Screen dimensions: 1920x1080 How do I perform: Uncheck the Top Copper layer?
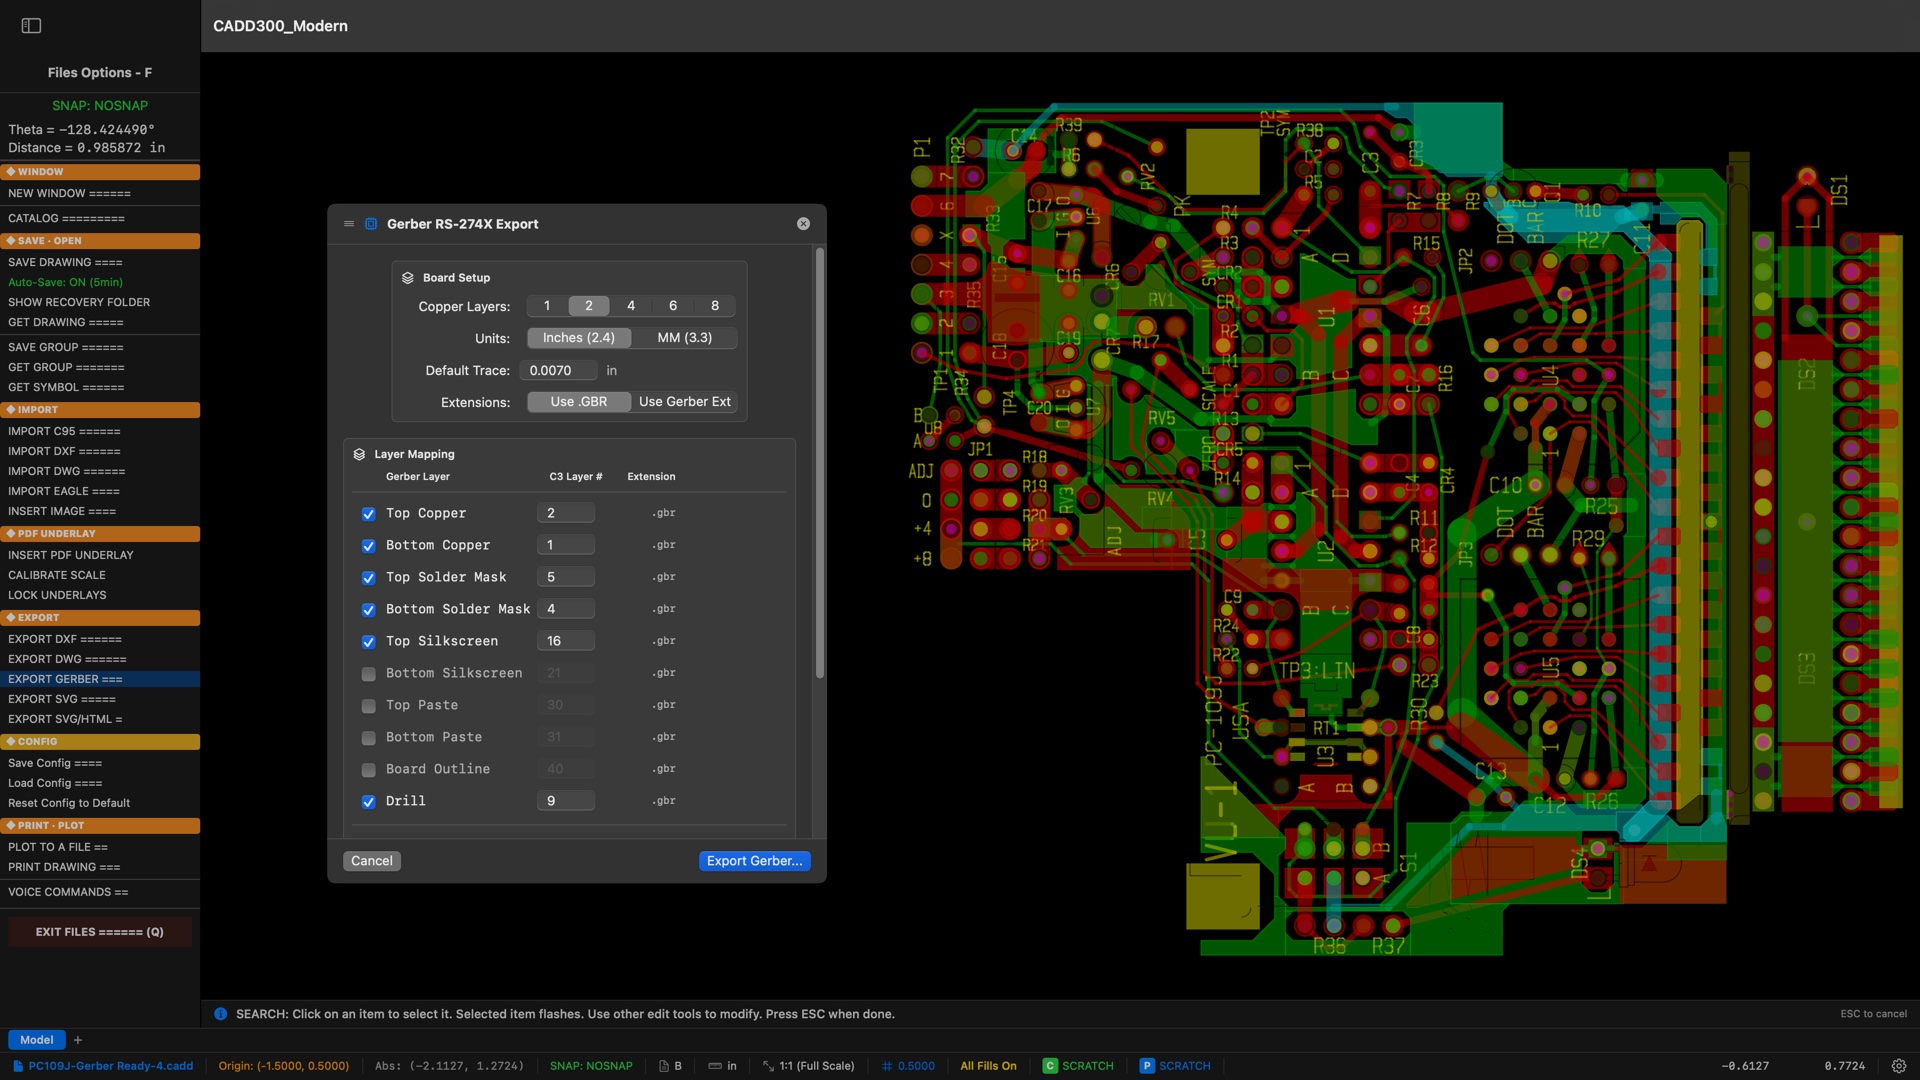coord(369,514)
